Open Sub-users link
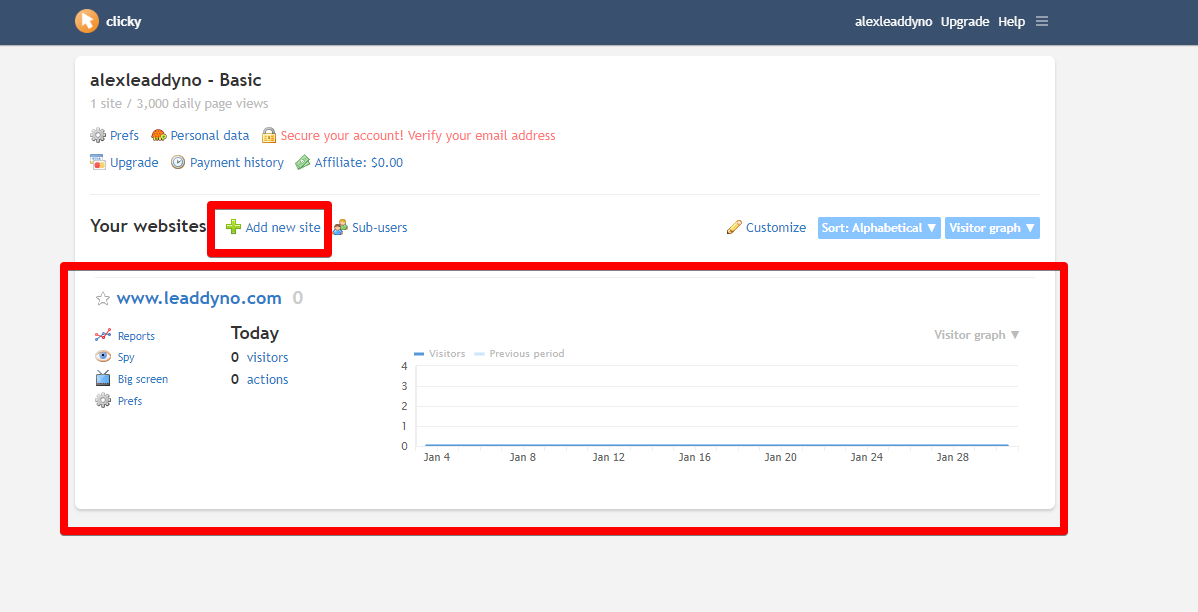The width and height of the screenshot is (1198, 612). pyautogui.click(x=380, y=227)
